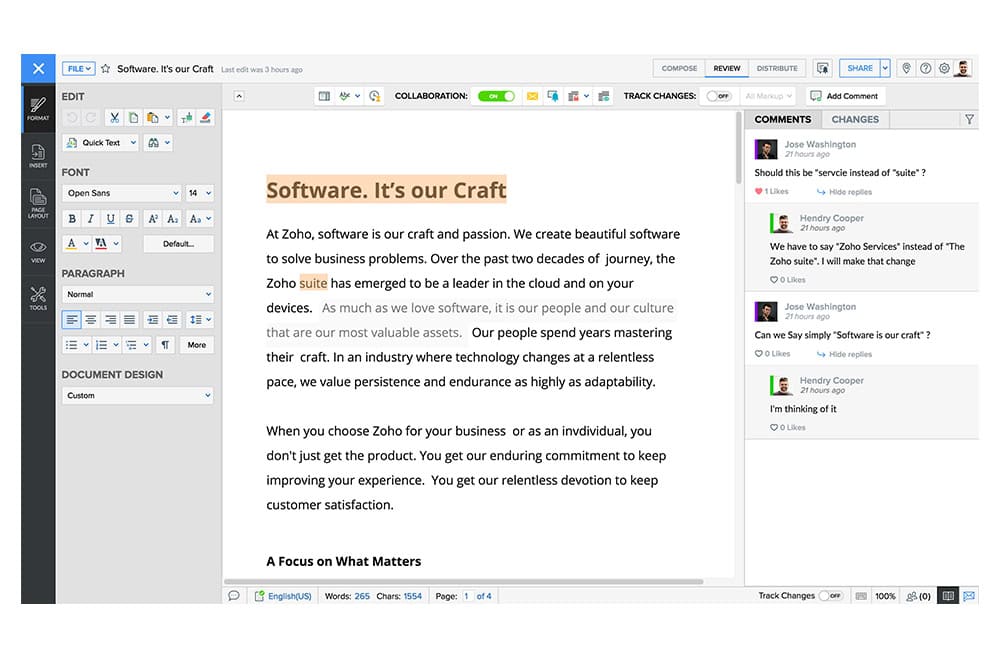Open the FORMAT sidebar panel

pyautogui.click(x=38, y=108)
